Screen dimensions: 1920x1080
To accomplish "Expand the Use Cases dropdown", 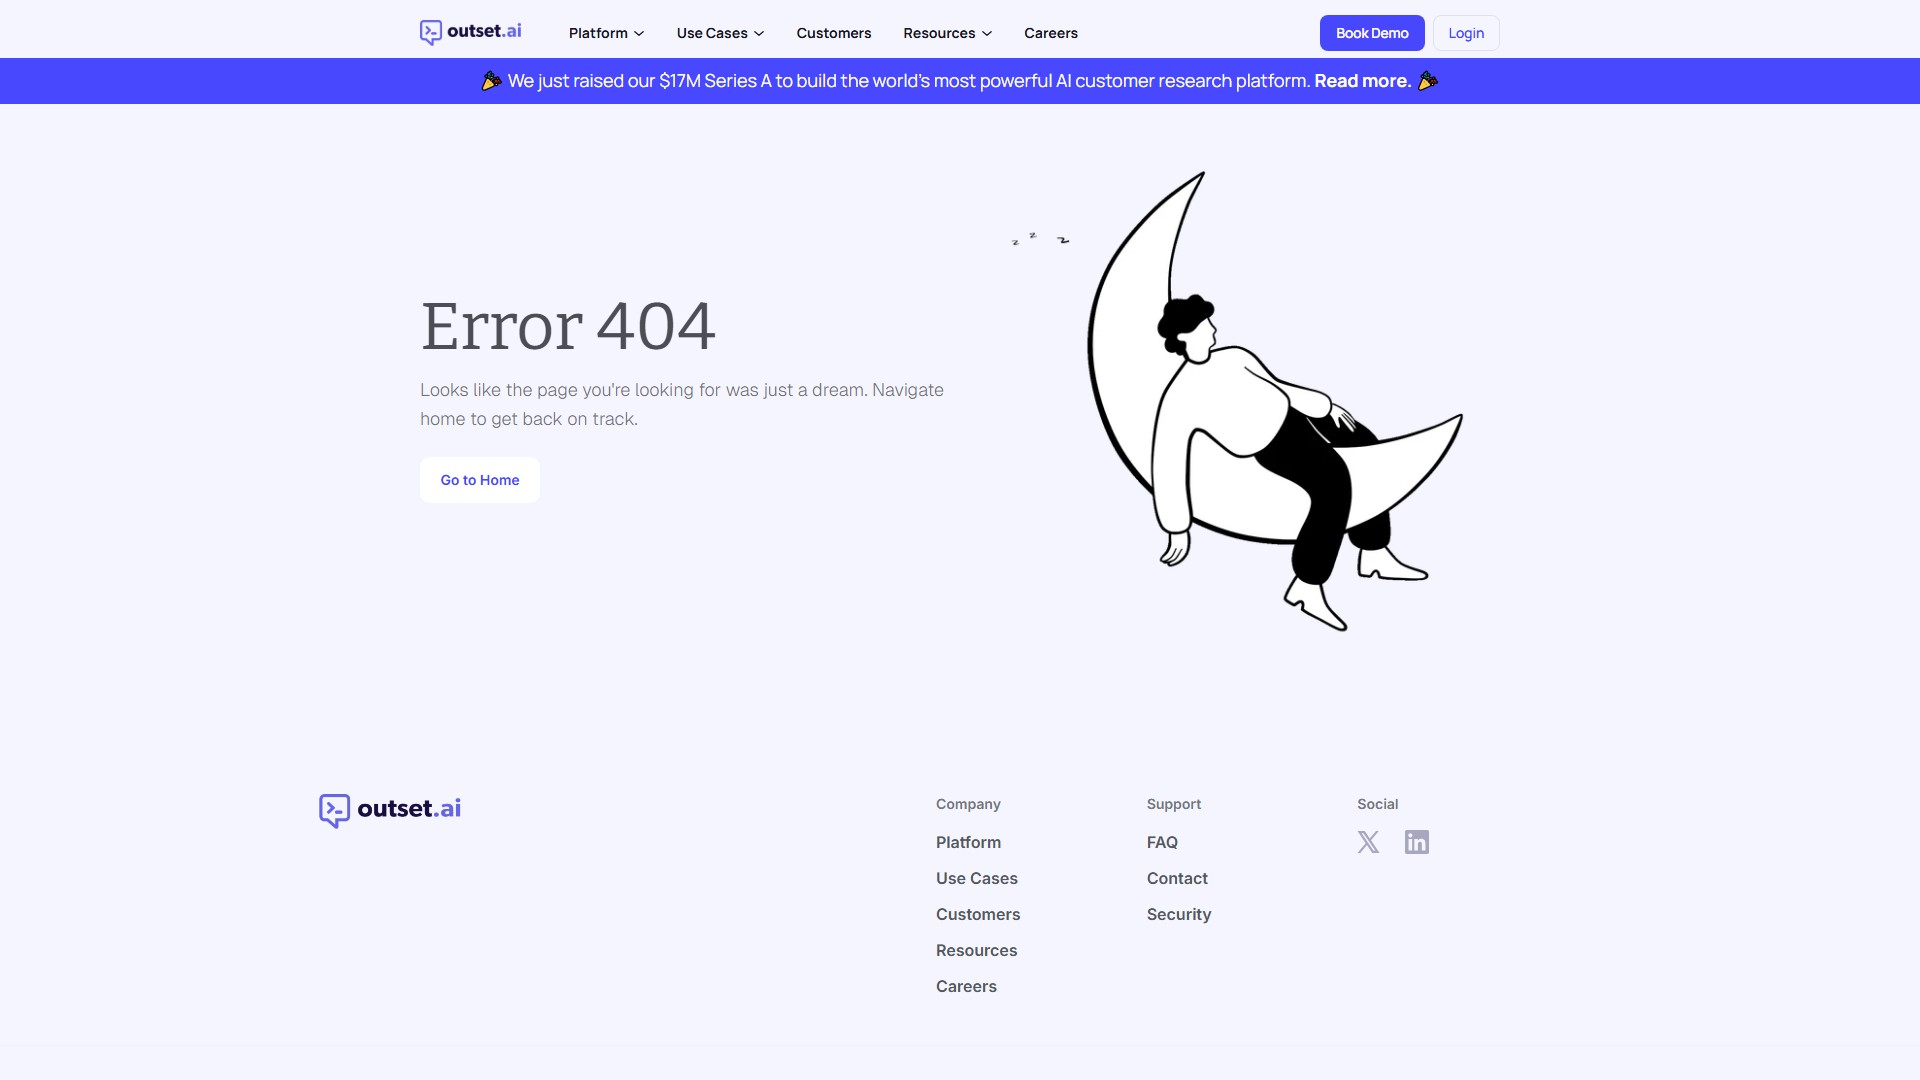I will tap(720, 33).
